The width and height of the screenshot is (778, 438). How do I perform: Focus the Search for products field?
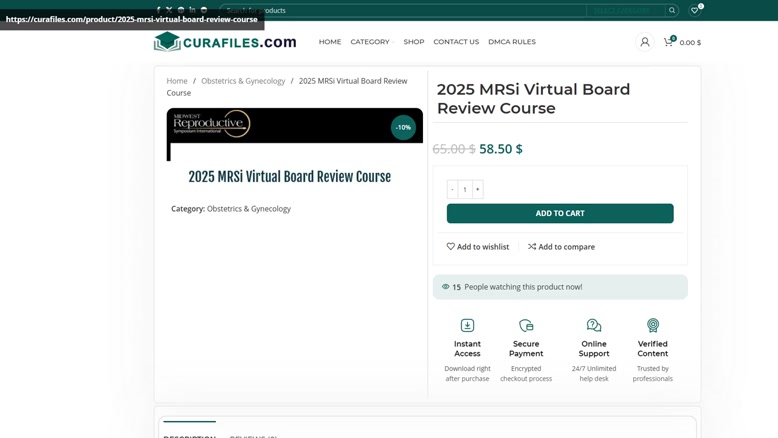[403, 10]
